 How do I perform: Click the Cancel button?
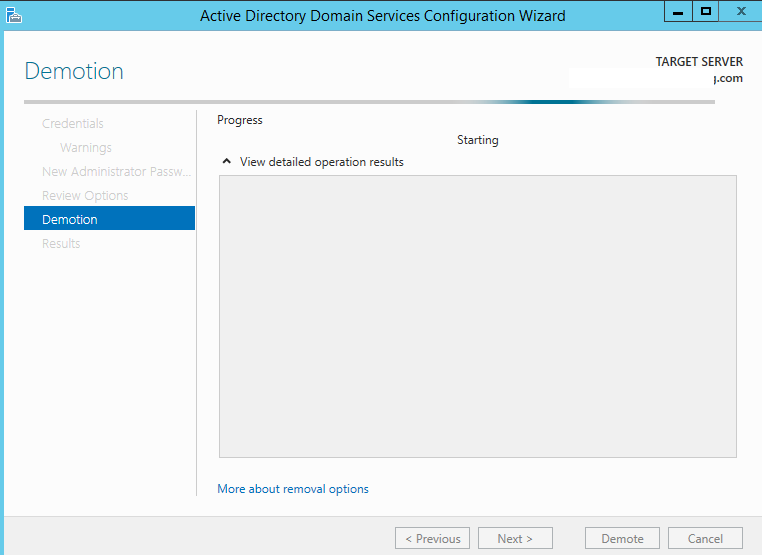tap(705, 538)
